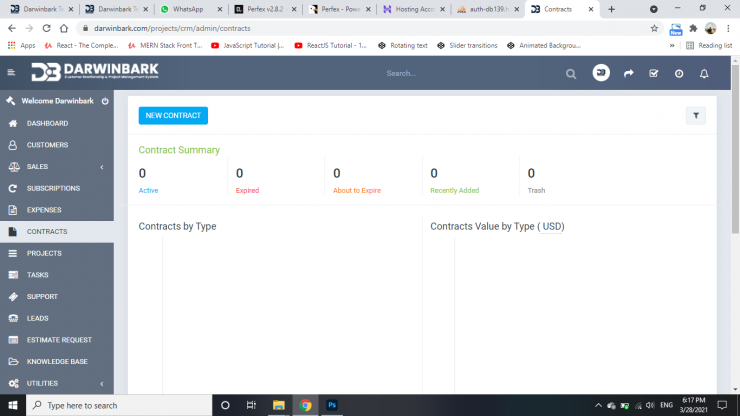740x416 pixels.
Task: Open the contracts filter funnel button
Action: click(x=696, y=116)
